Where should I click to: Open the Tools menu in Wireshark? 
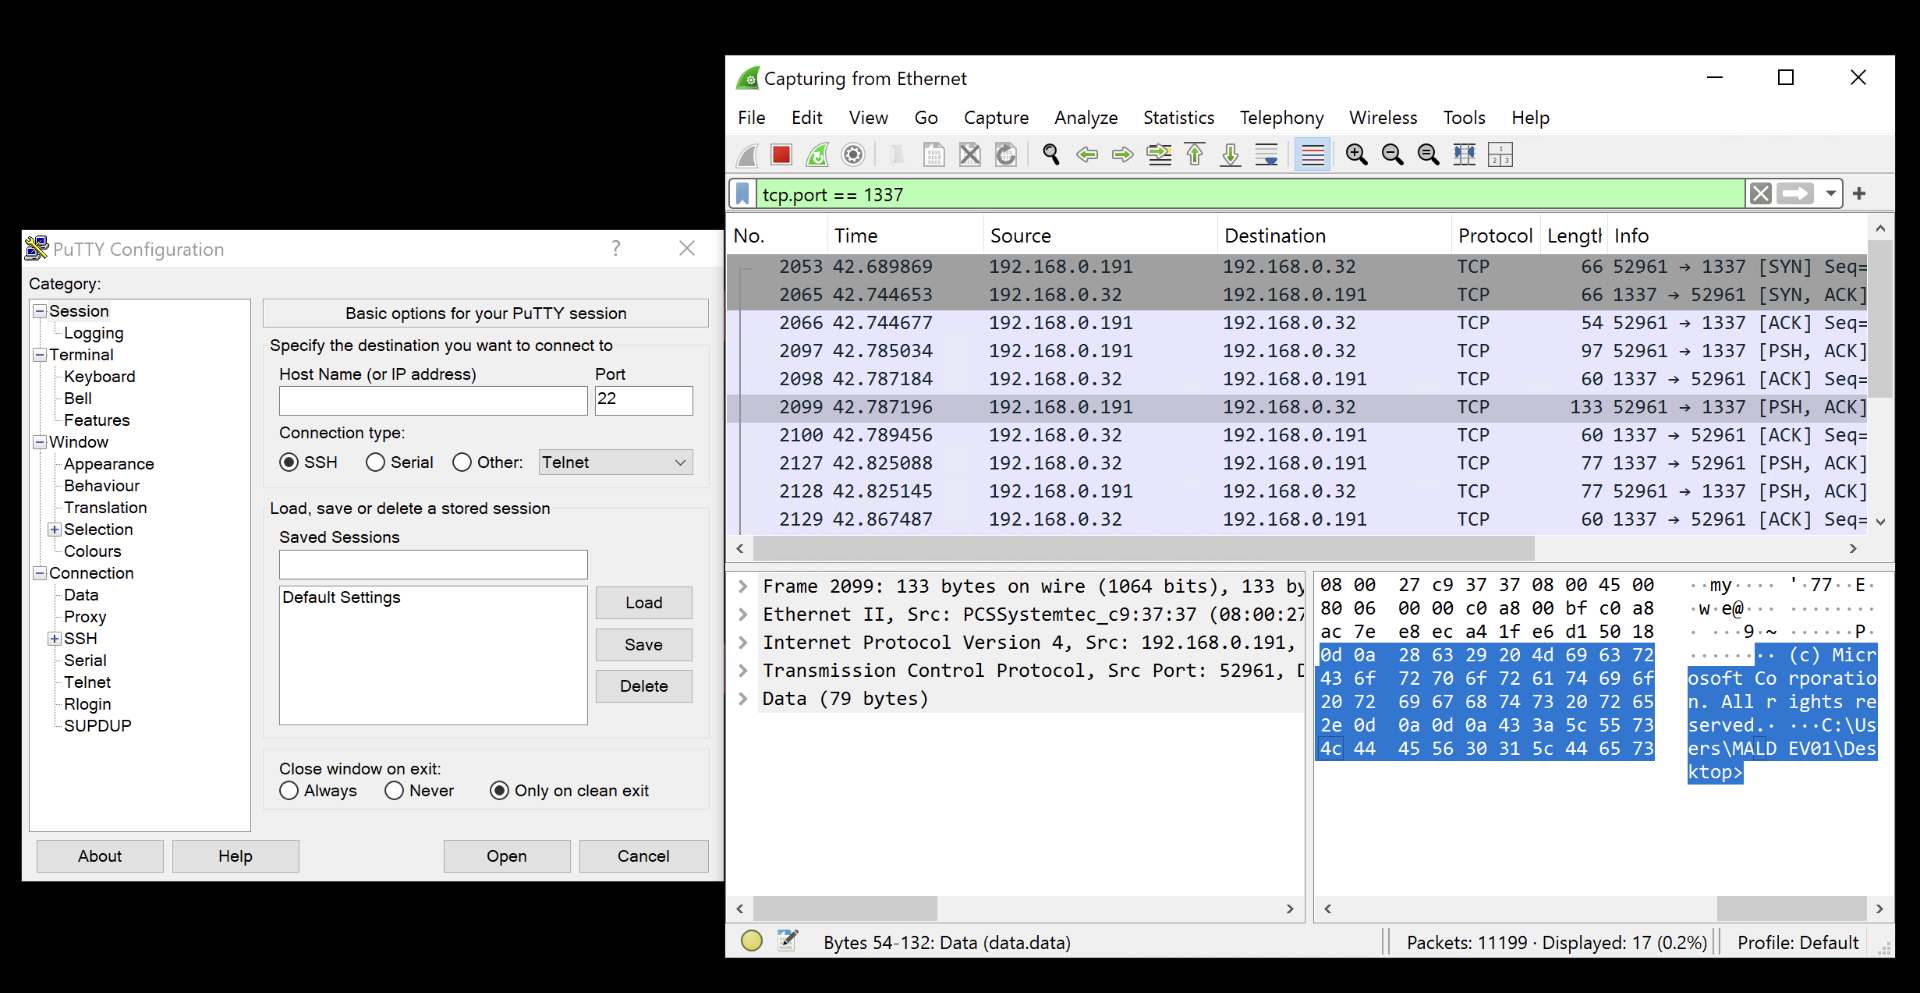click(1464, 118)
